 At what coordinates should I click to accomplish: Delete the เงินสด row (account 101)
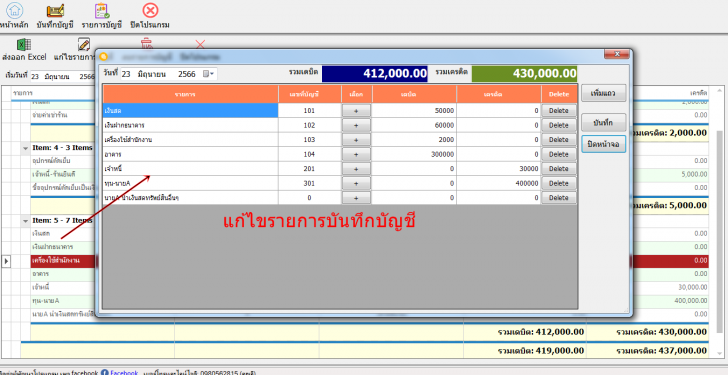coord(559,110)
